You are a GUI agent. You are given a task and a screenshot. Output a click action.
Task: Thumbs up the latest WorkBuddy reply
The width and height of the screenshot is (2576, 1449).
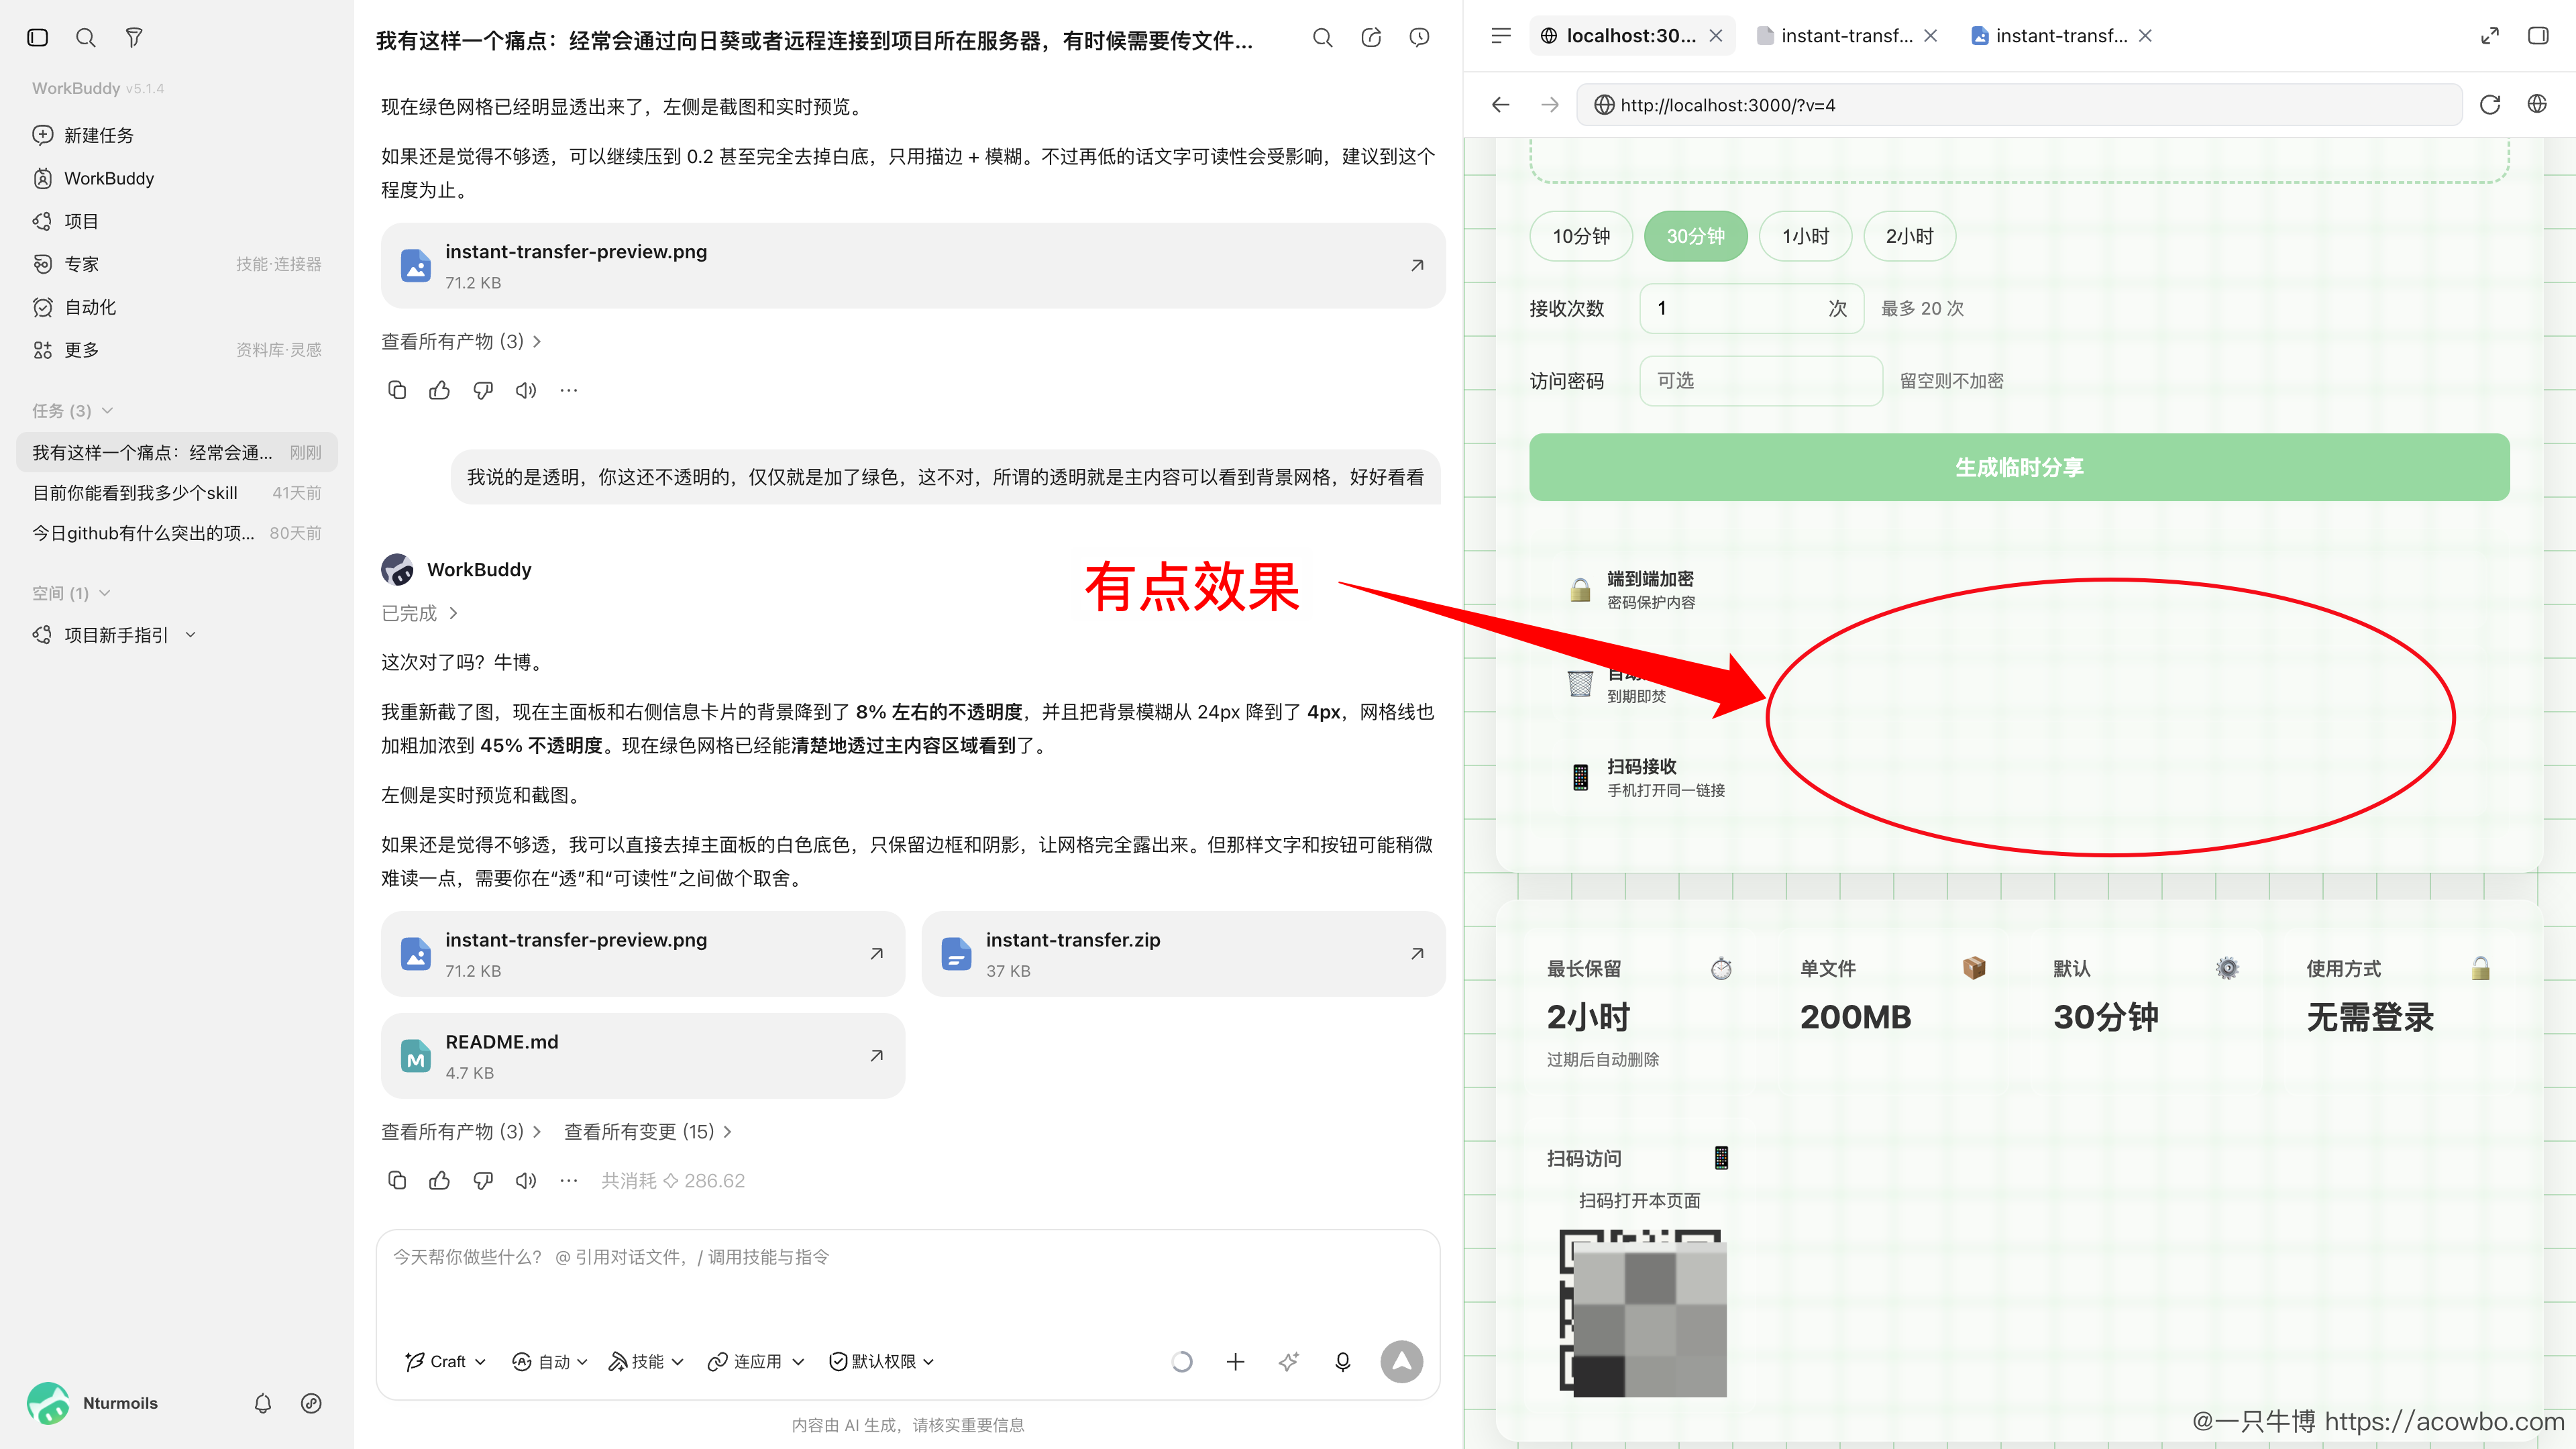(x=439, y=1181)
